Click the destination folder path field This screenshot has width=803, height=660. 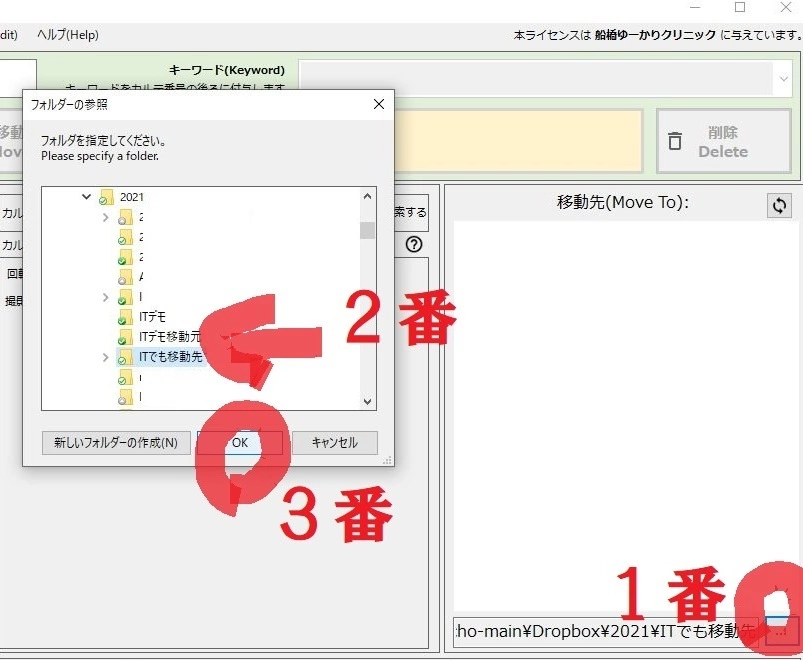pos(605,631)
